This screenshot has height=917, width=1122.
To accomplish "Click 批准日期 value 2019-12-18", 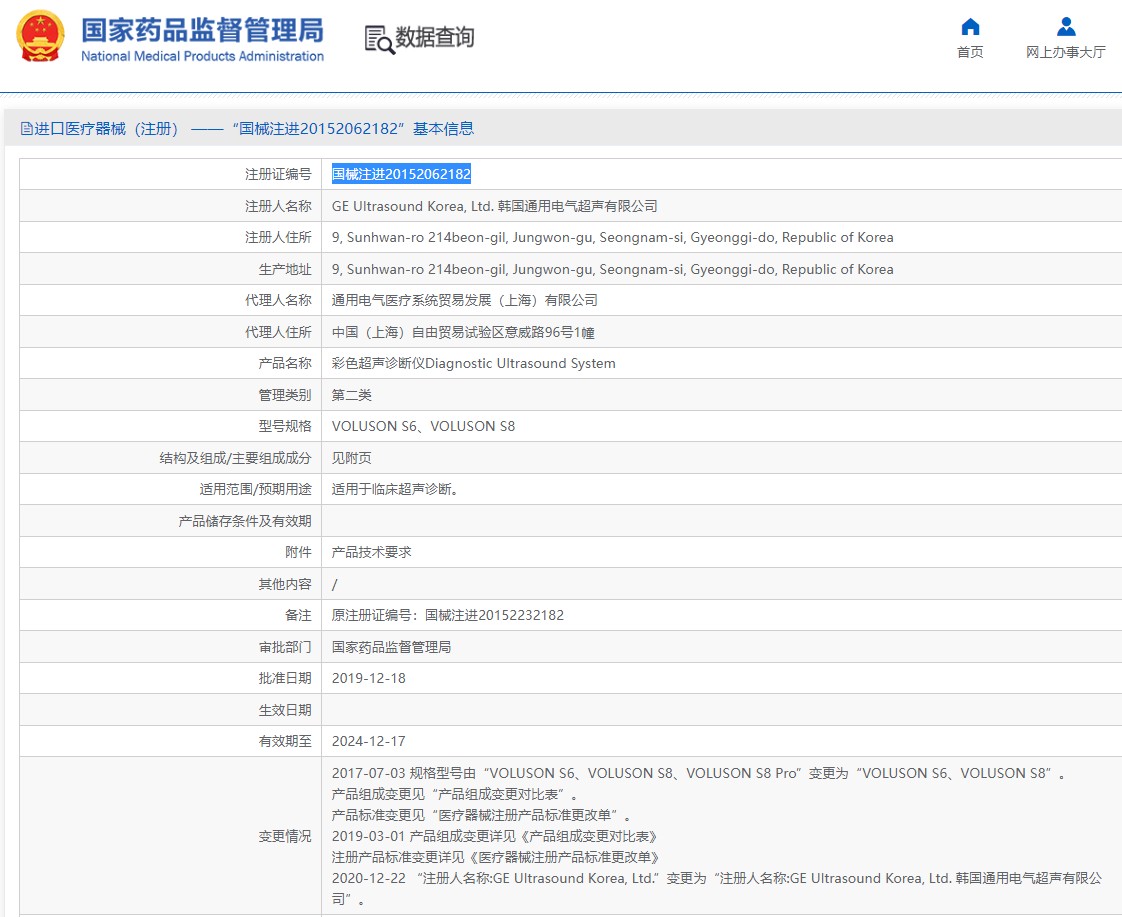I will (x=369, y=678).
